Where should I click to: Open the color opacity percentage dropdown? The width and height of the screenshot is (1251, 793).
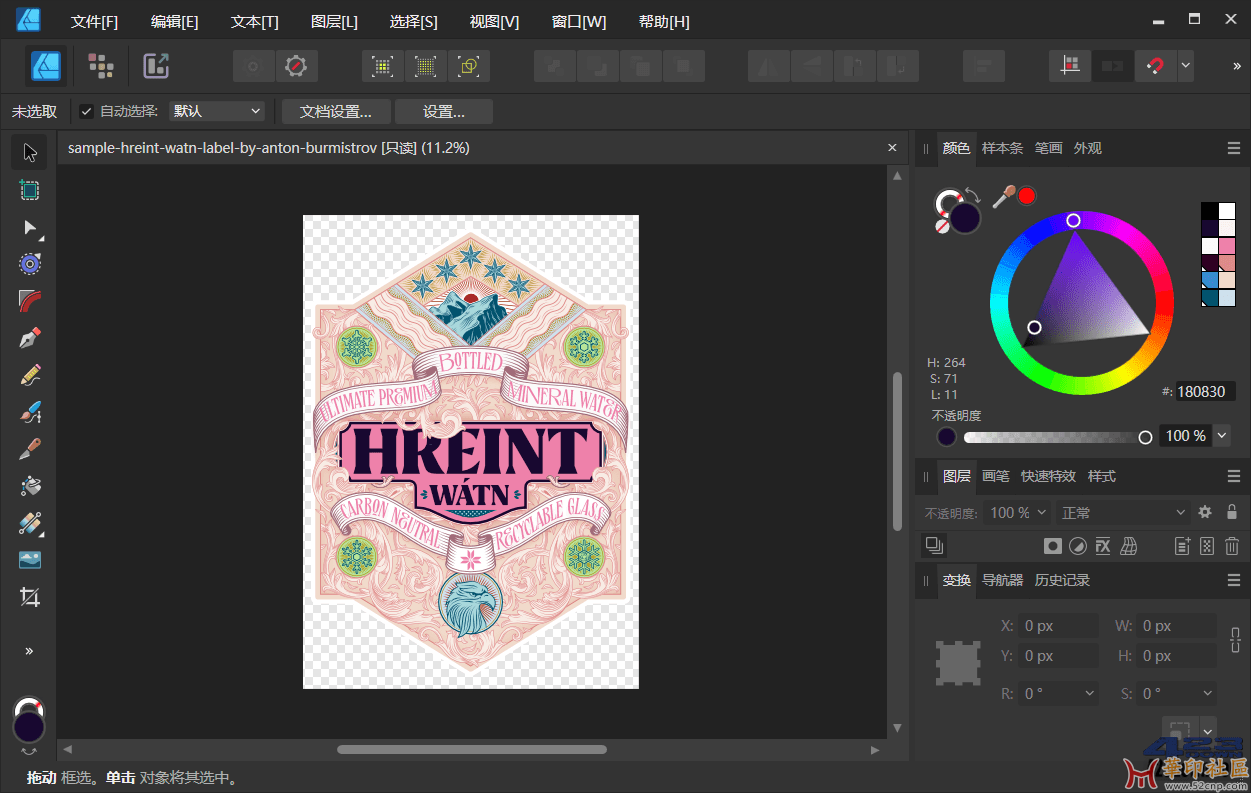(1222, 436)
